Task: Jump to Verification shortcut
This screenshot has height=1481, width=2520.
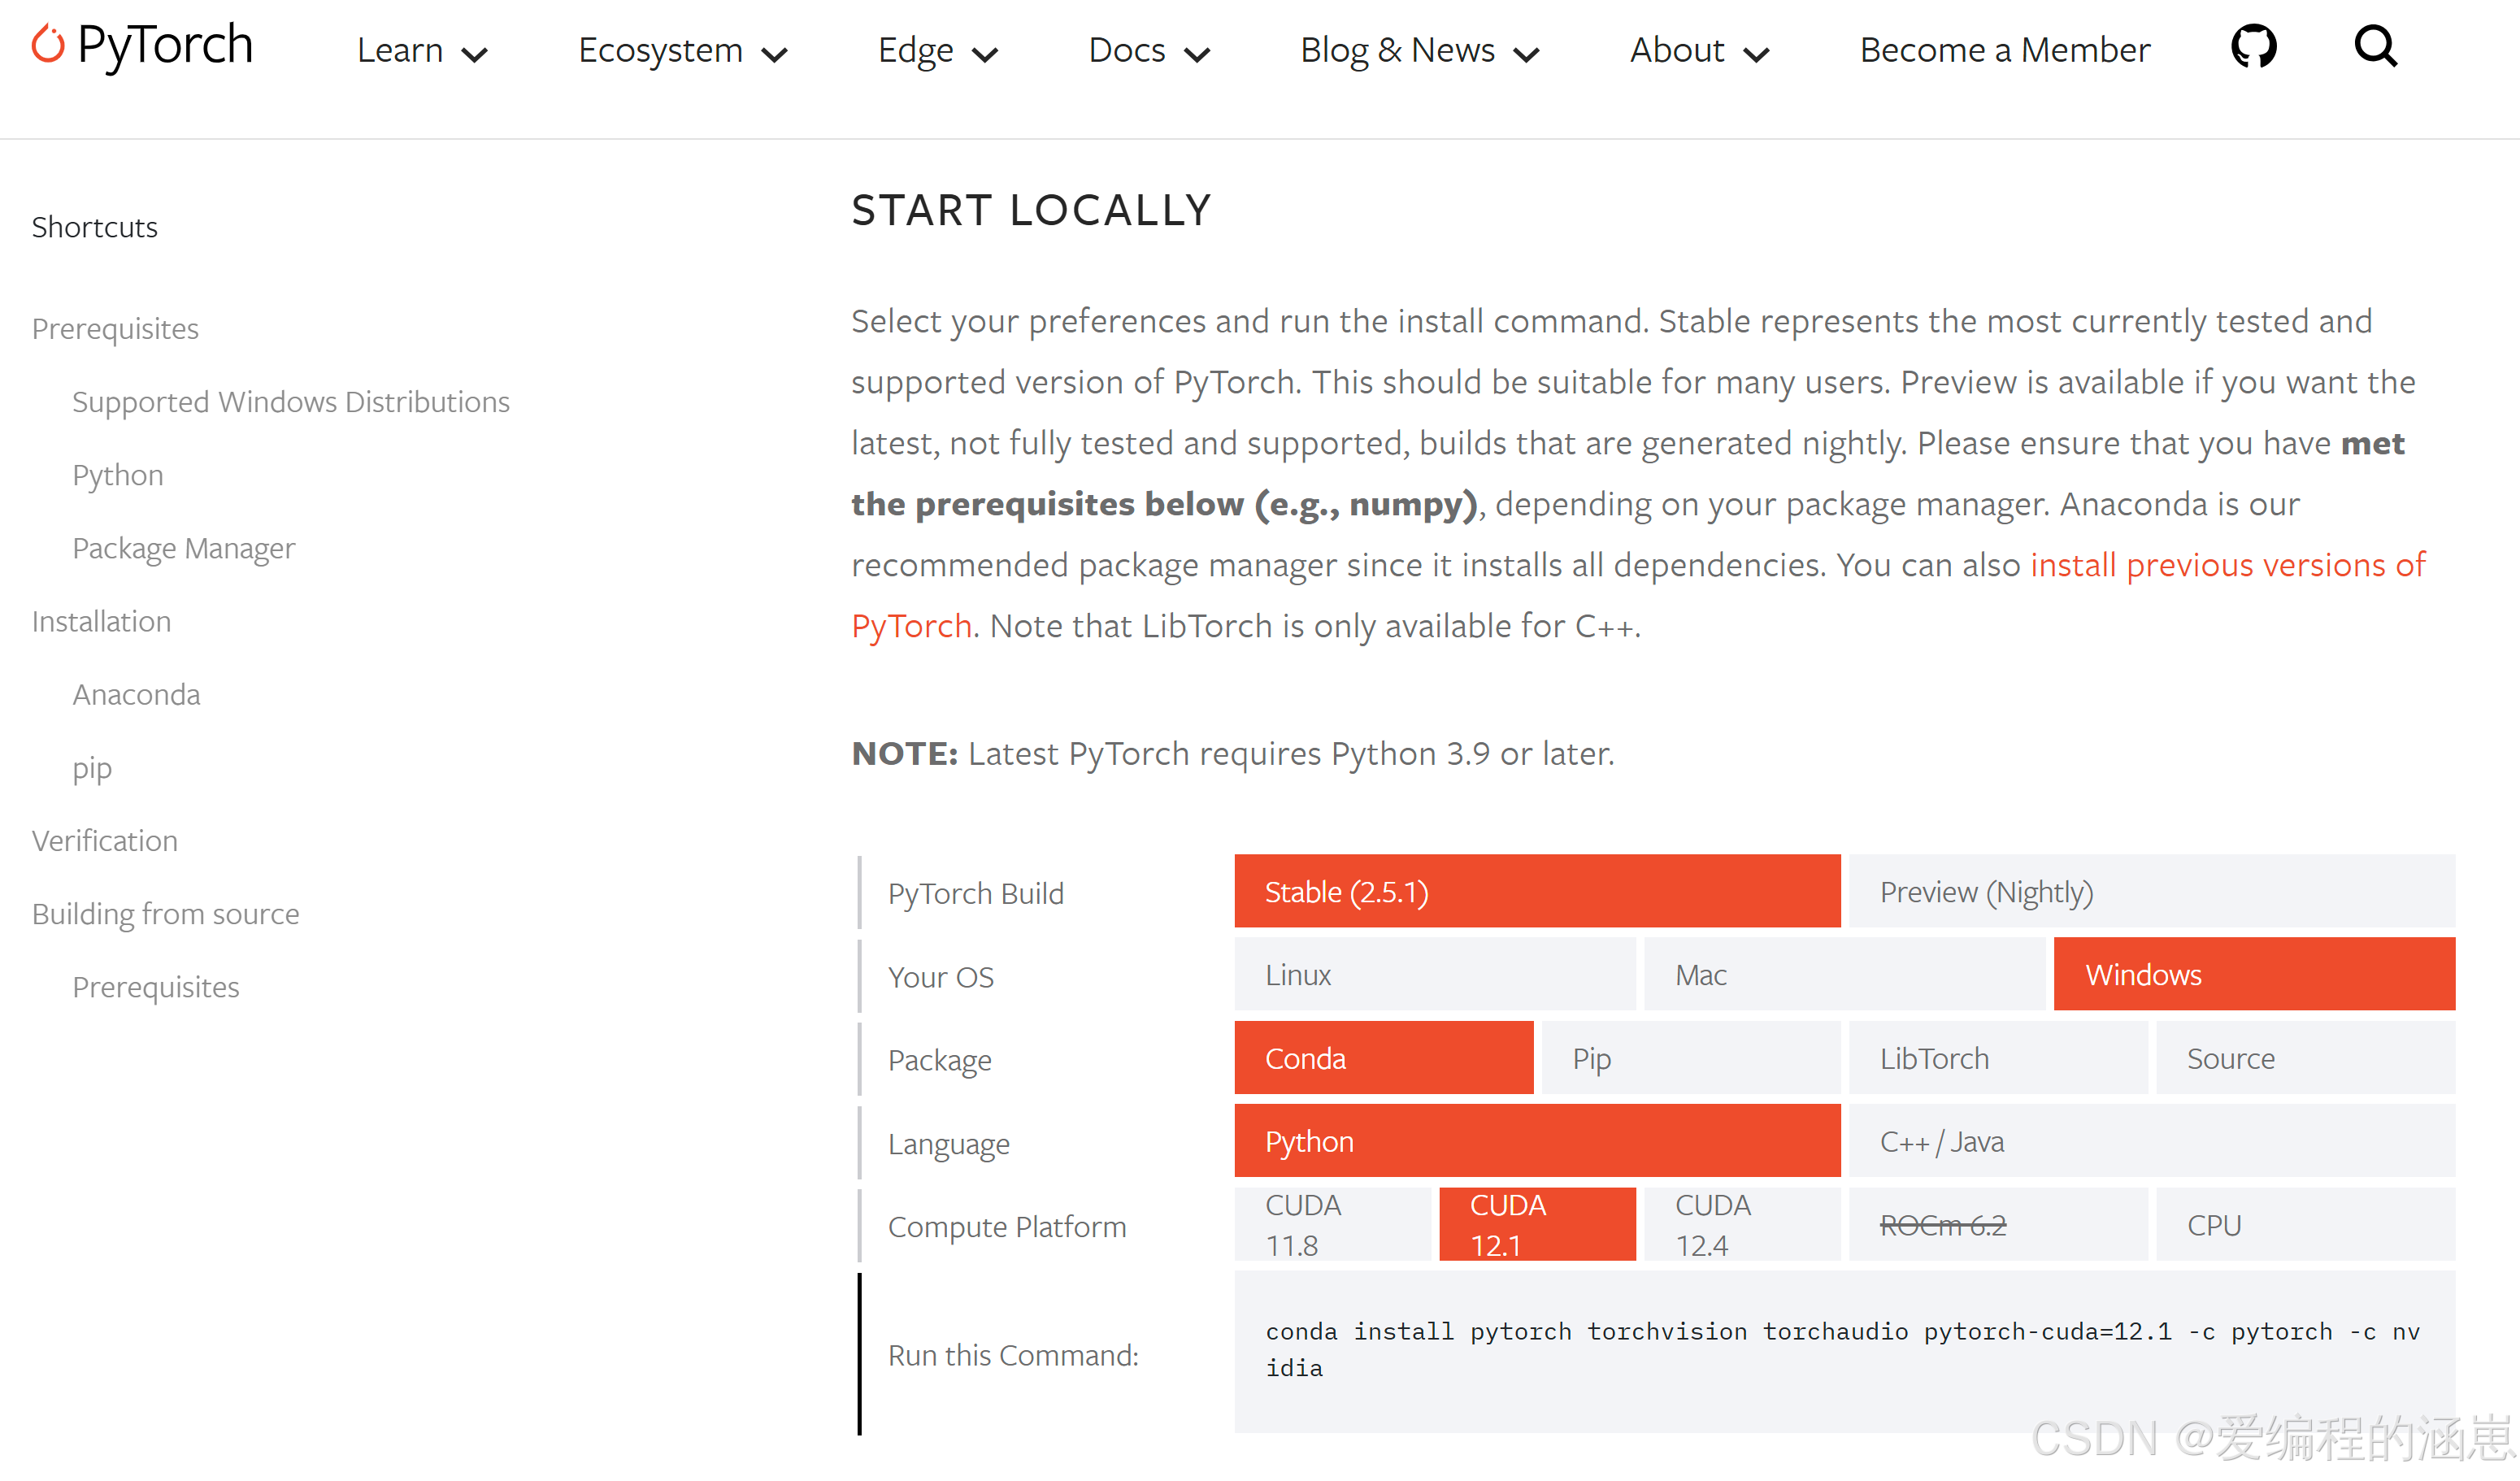Action: (105, 840)
